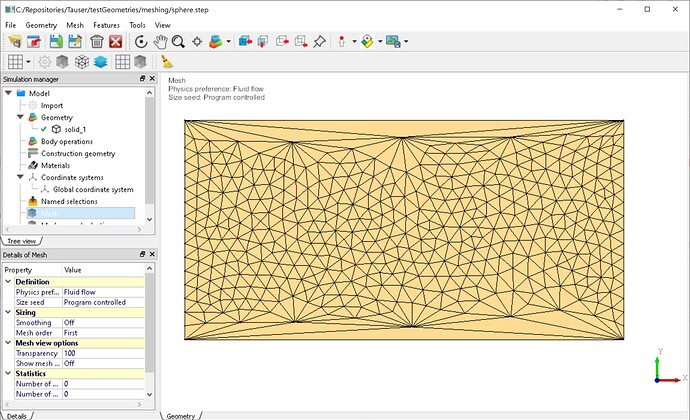The image size is (690, 420).
Task: Collapse the Coordinate systems tree node
Action: click(20, 177)
